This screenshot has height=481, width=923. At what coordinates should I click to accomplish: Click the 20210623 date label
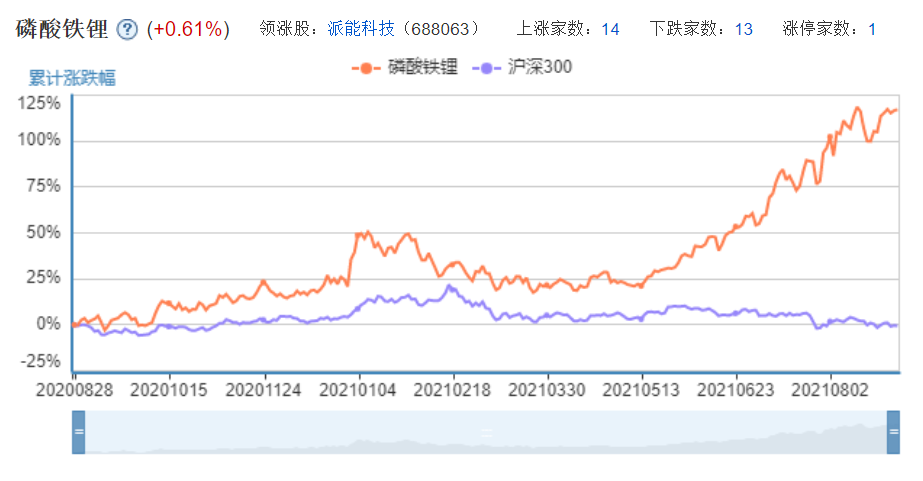coord(735,390)
